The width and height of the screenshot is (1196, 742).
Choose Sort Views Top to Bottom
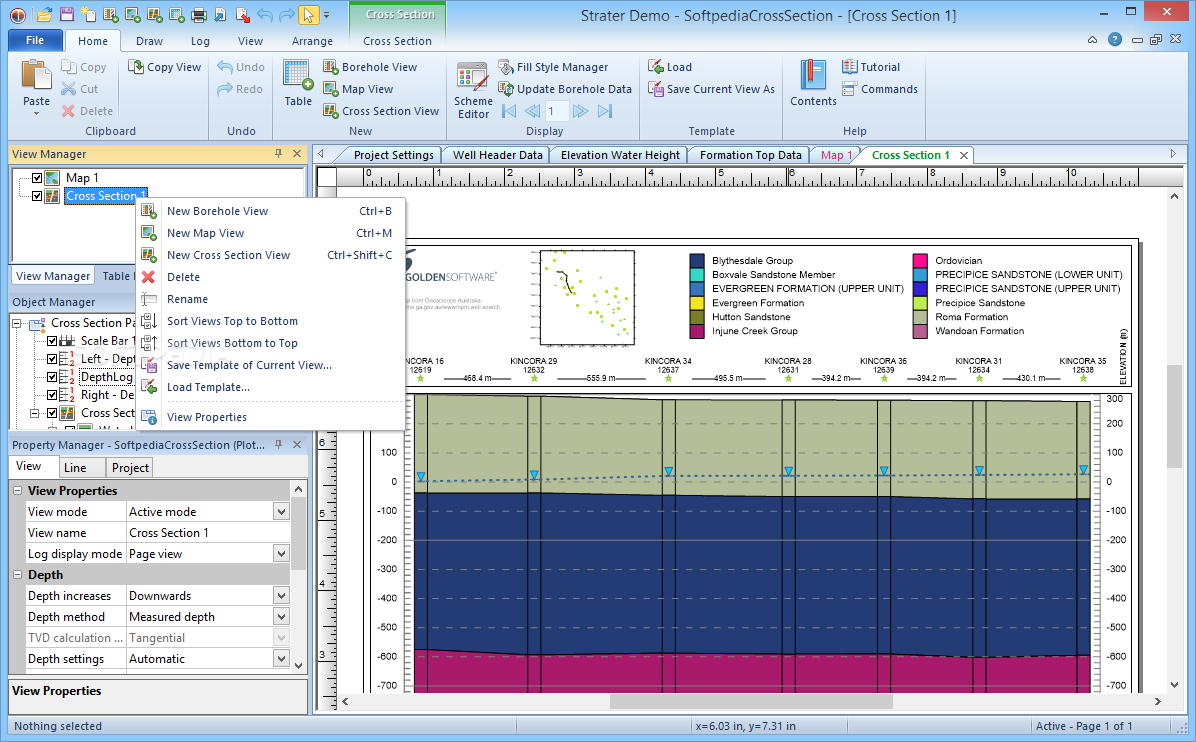271,321
